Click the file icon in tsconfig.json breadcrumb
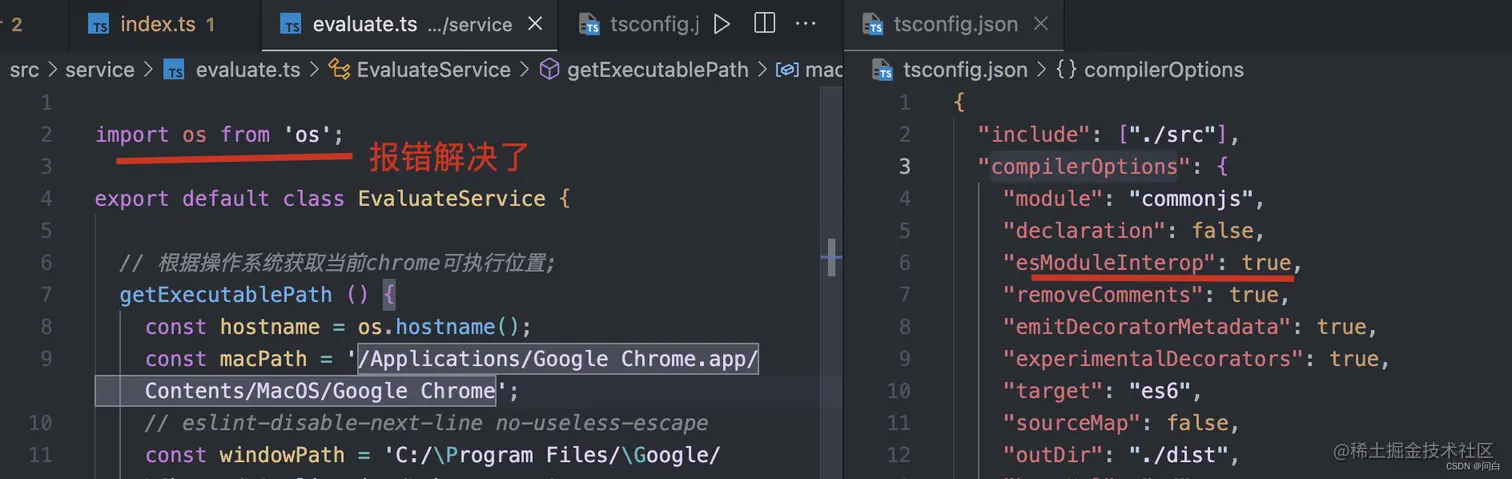1512x479 pixels. [x=884, y=70]
